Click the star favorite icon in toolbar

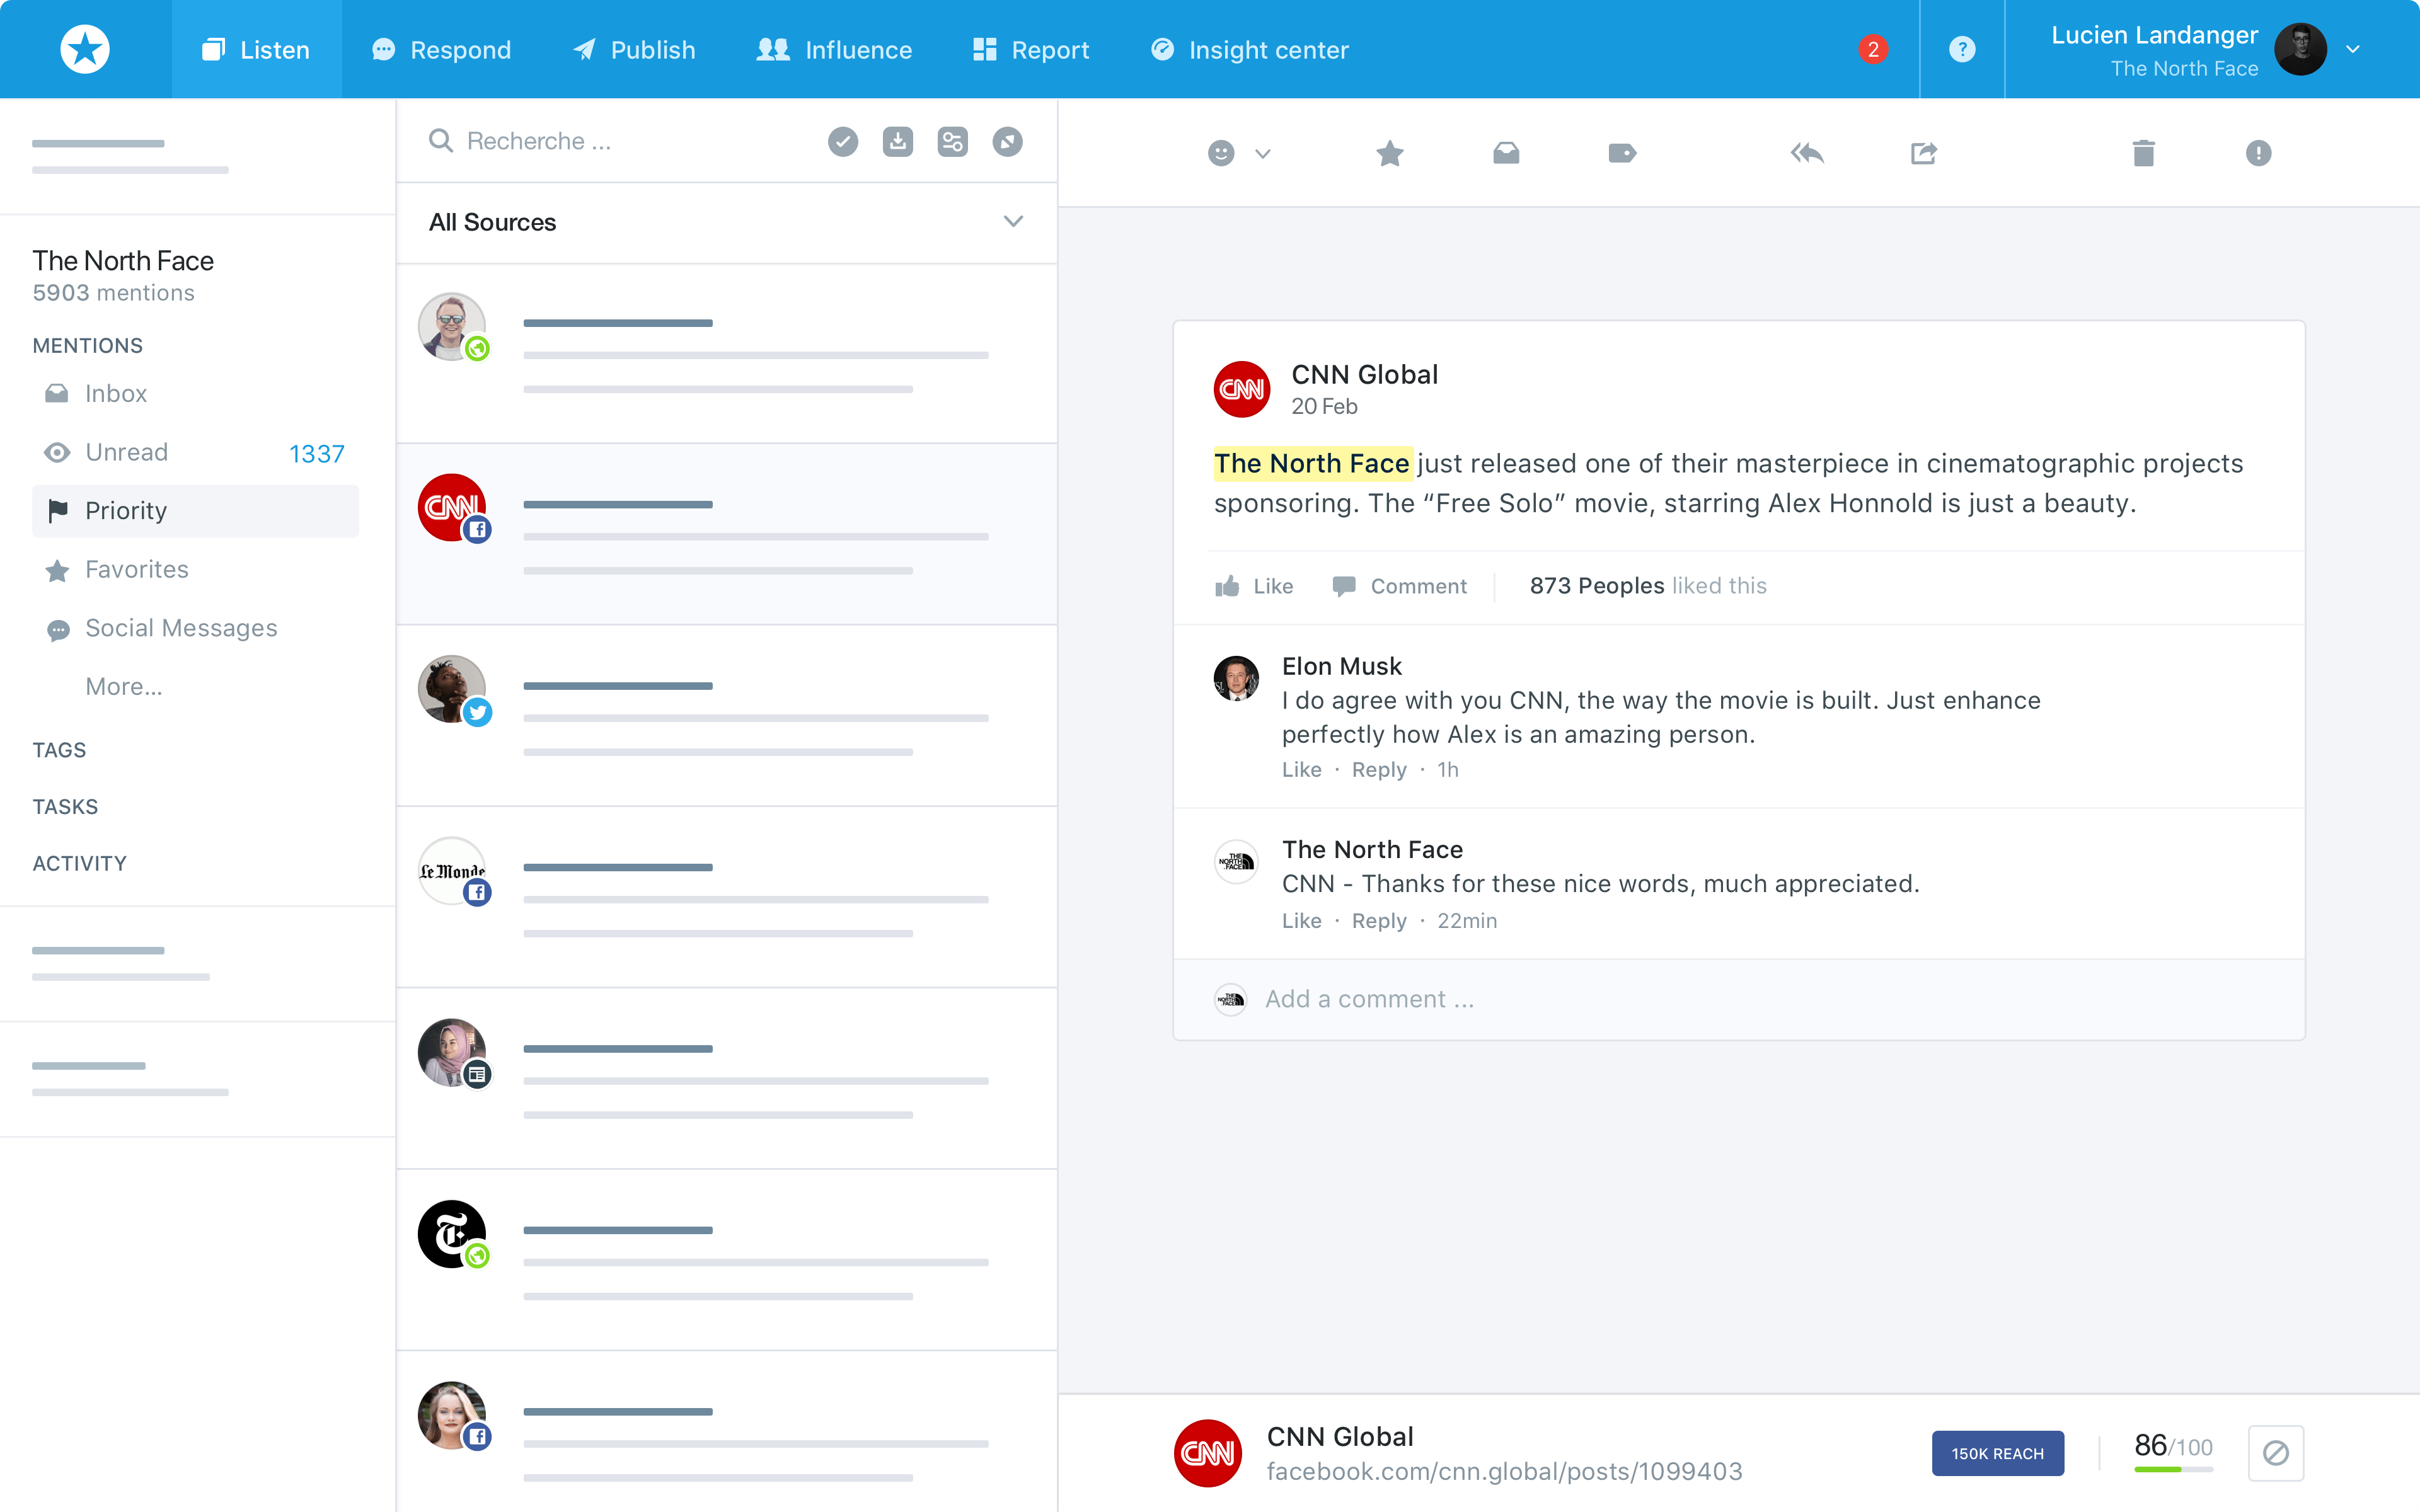pos(1390,153)
